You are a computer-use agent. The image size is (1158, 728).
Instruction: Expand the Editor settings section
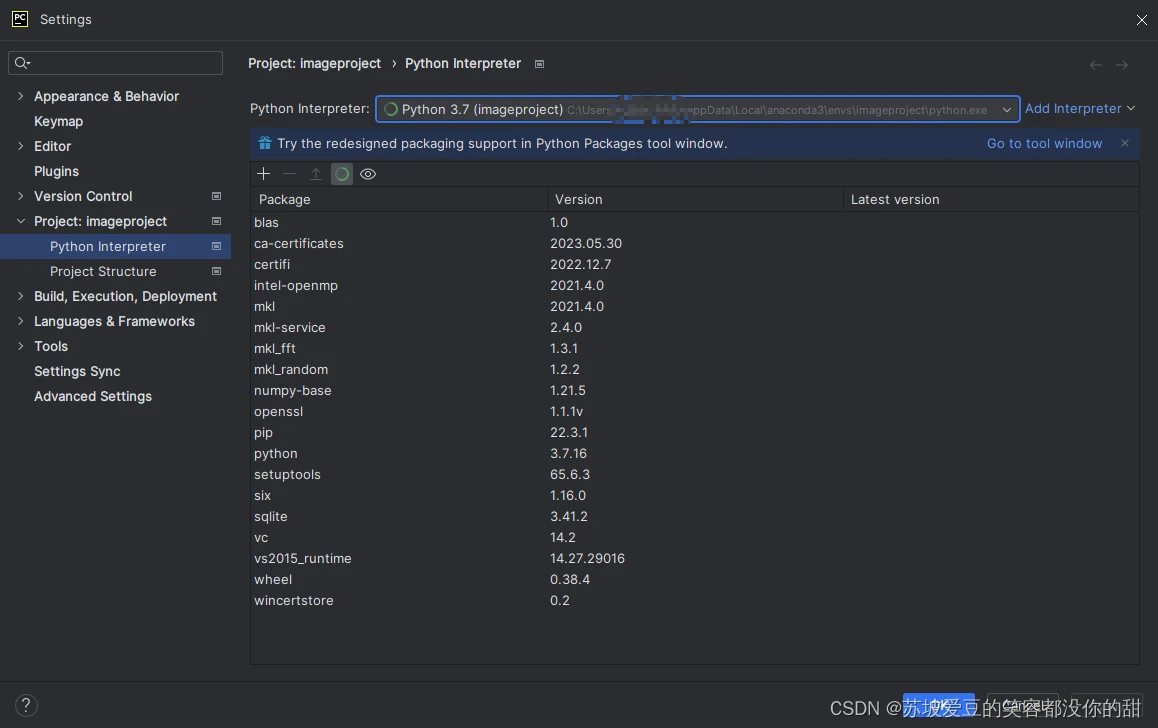pos(21,146)
